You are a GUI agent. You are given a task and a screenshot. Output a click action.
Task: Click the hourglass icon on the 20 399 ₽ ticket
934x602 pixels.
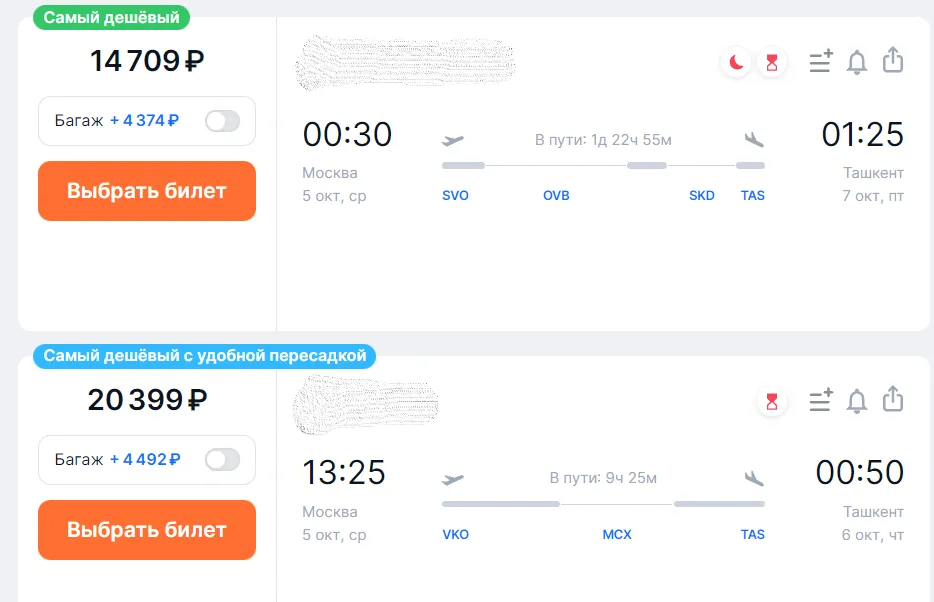(771, 402)
